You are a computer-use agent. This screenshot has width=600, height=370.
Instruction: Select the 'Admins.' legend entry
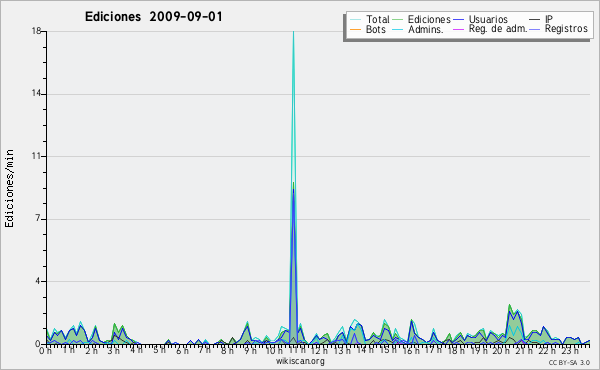click(426, 29)
